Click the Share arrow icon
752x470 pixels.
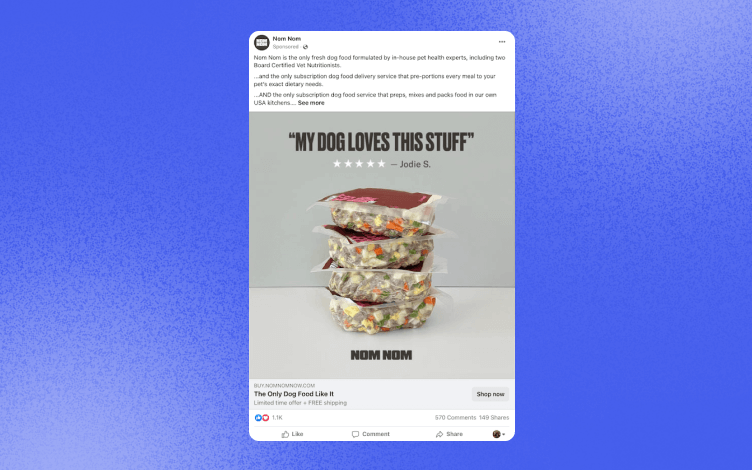(439, 434)
